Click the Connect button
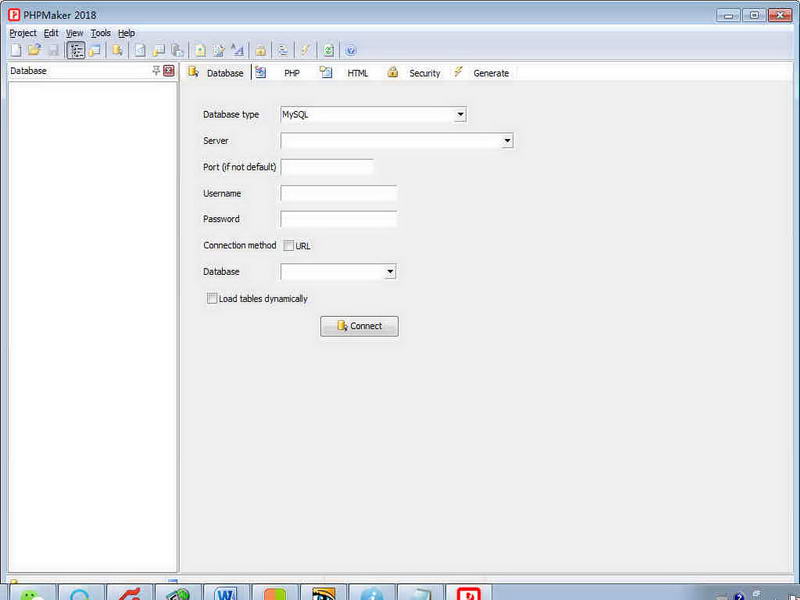This screenshot has height=600, width=800. pyautogui.click(x=359, y=326)
